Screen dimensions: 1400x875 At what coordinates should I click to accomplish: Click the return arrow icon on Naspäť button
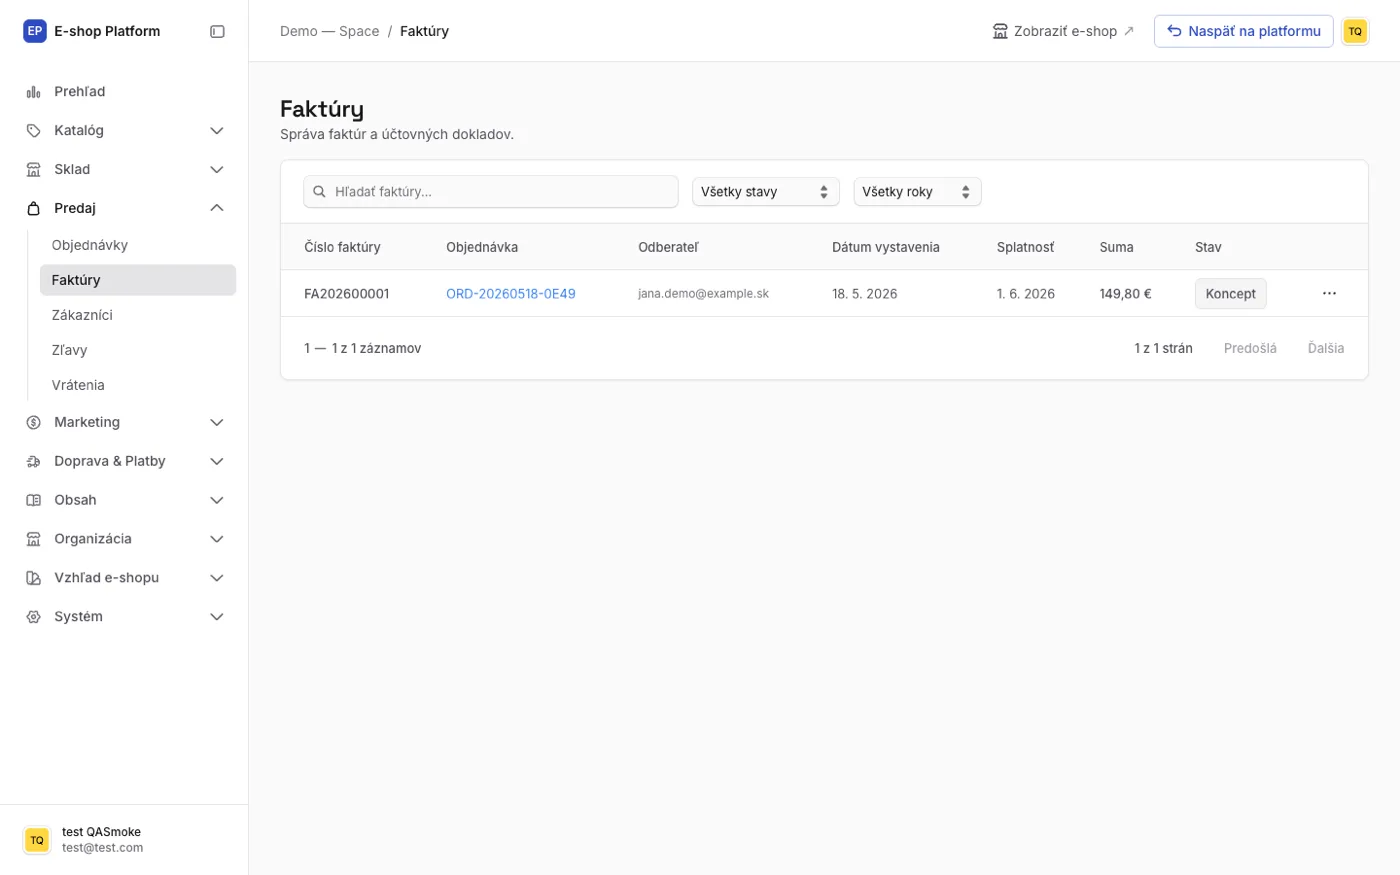1174,31
